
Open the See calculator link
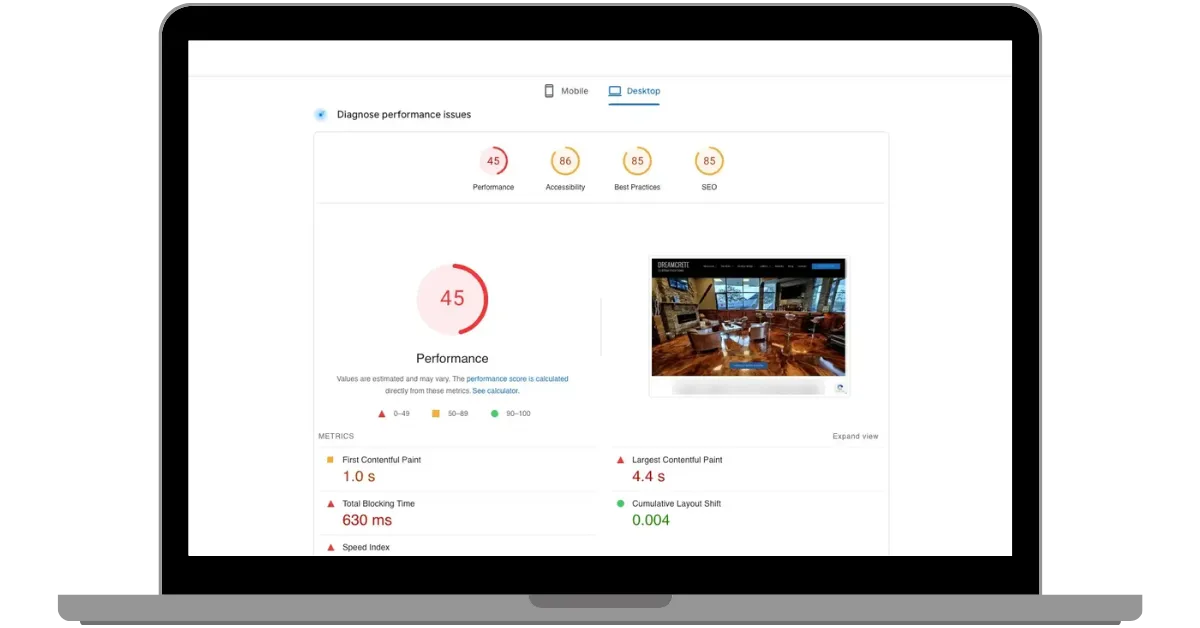[x=496, y=391]
